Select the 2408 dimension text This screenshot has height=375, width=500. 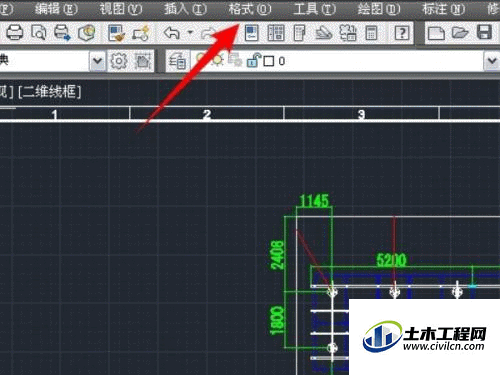pyautogui.click(x=277, y=255)
